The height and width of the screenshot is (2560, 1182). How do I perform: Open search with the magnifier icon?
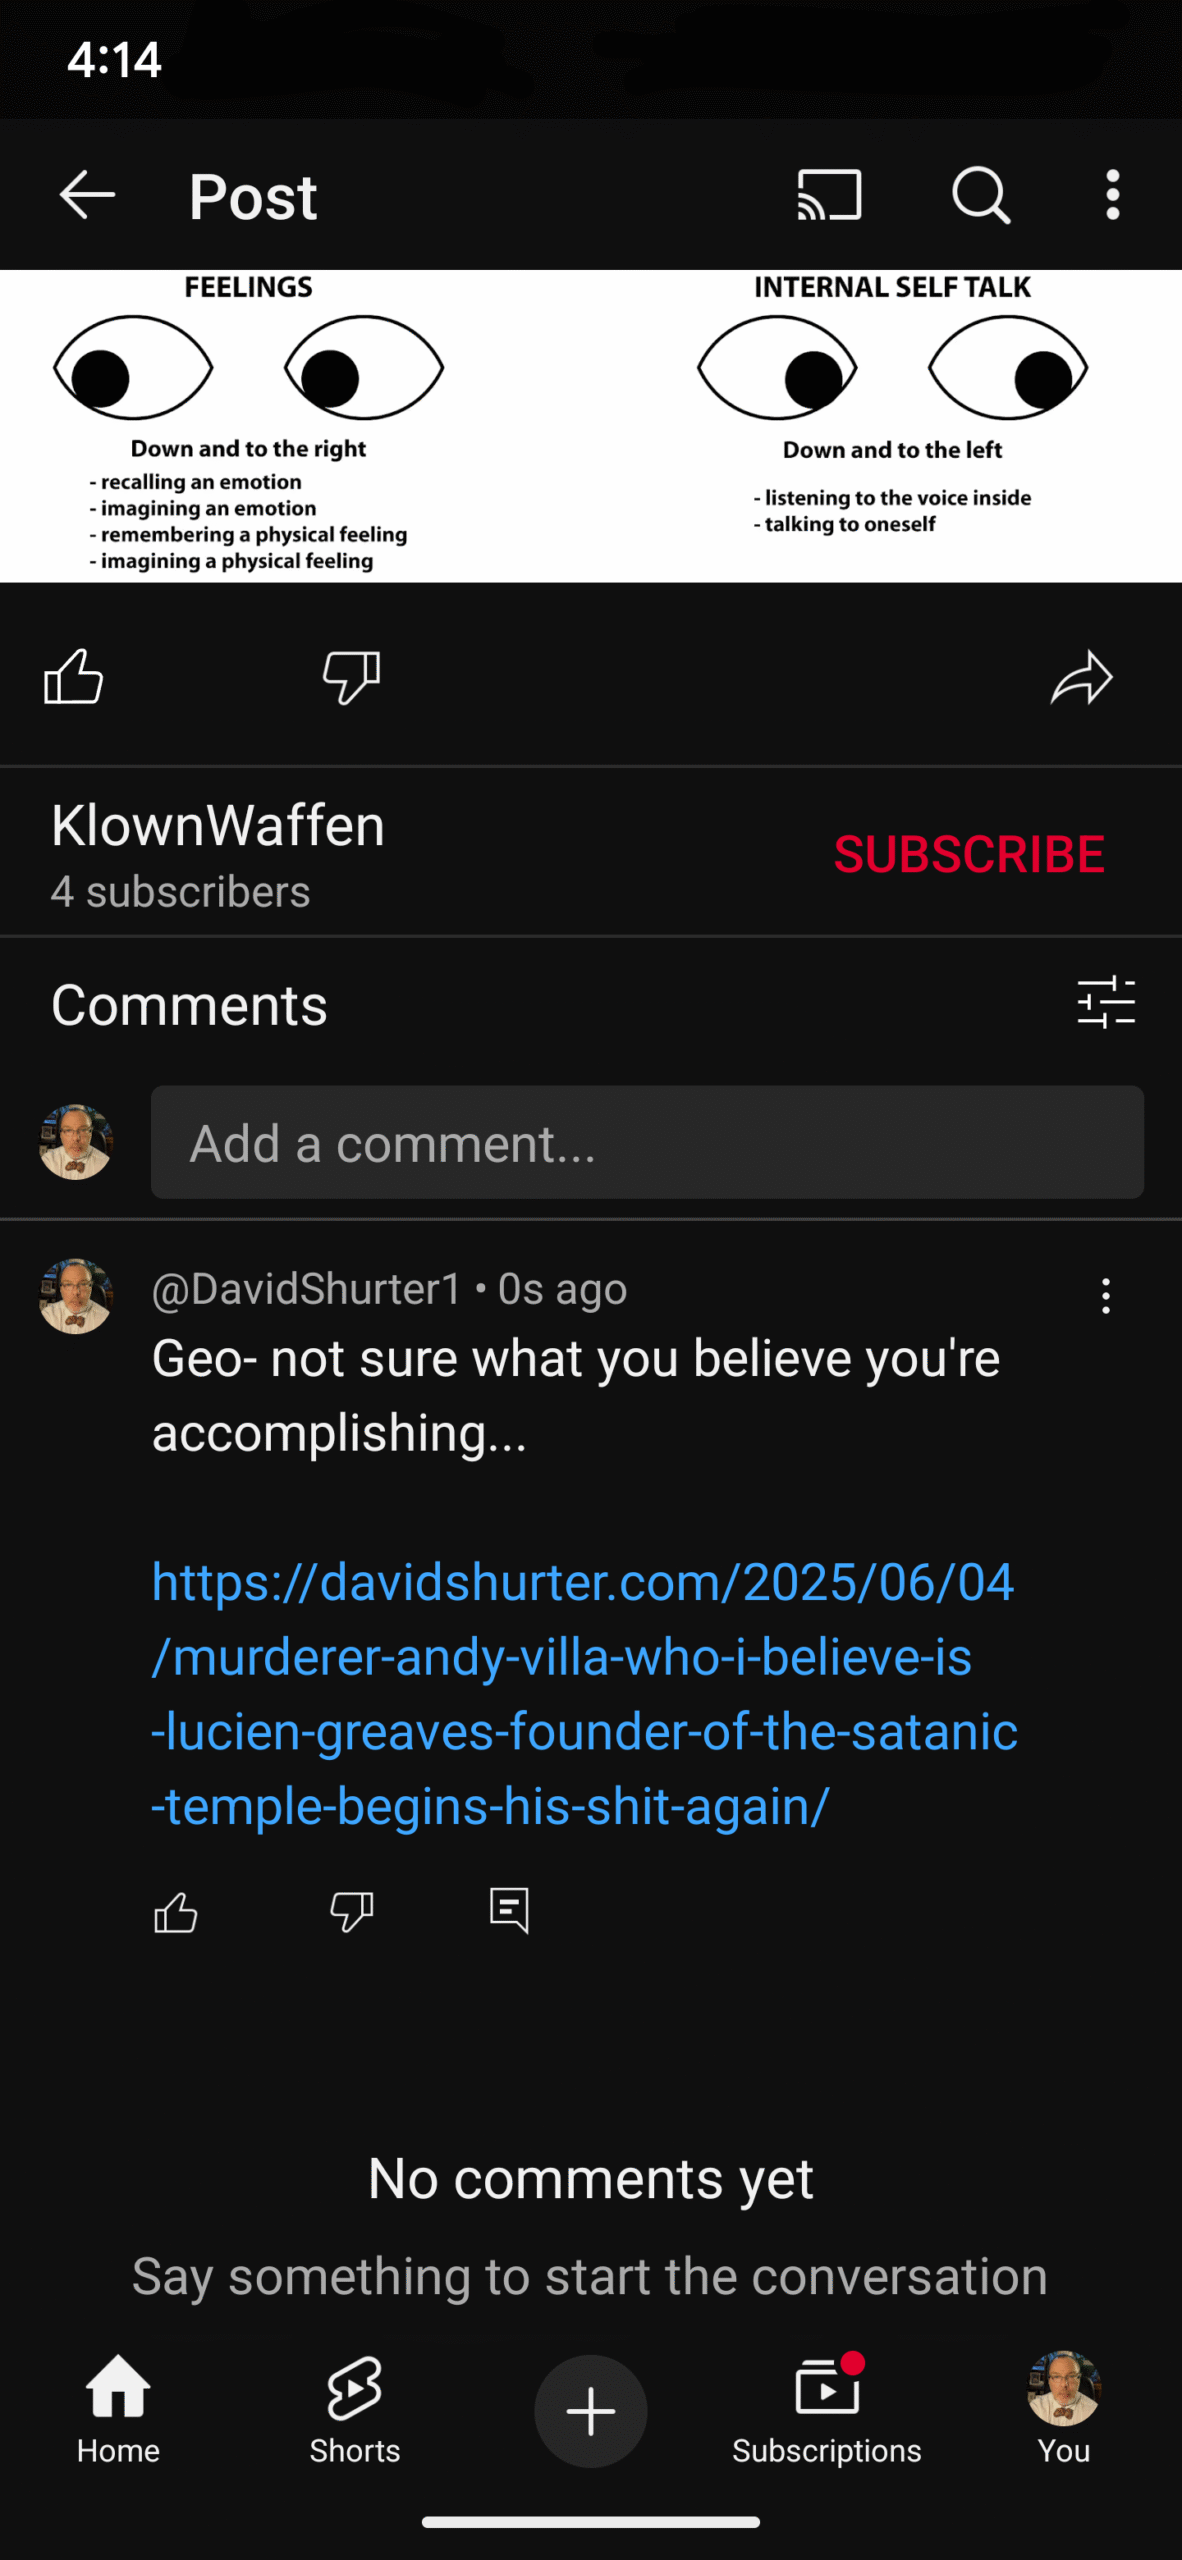tap(981, 194)
